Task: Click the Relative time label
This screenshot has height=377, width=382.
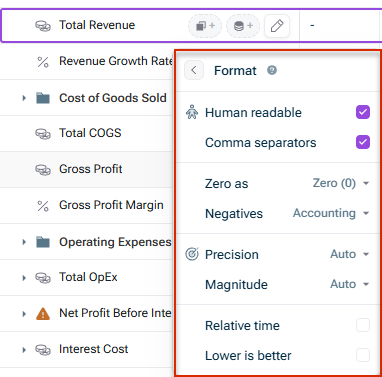Action: pos(242,326)
